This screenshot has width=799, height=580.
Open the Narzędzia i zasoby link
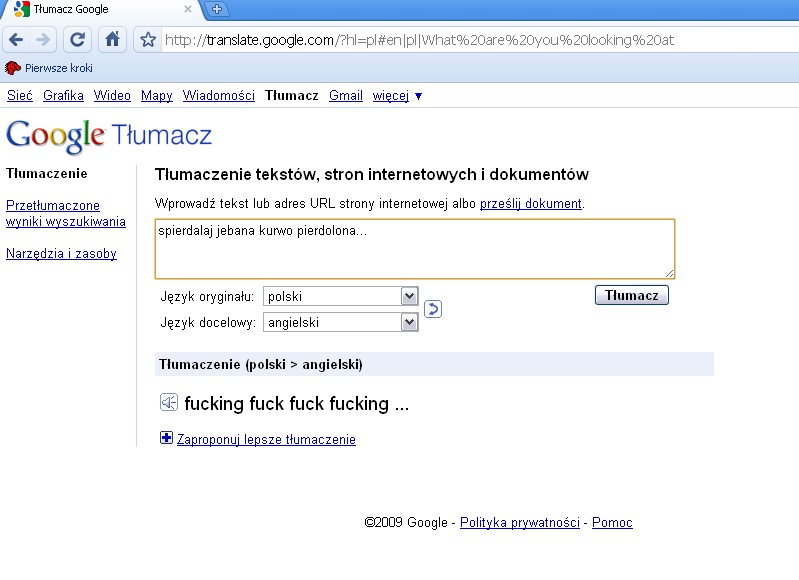click(x=61, y=253)
